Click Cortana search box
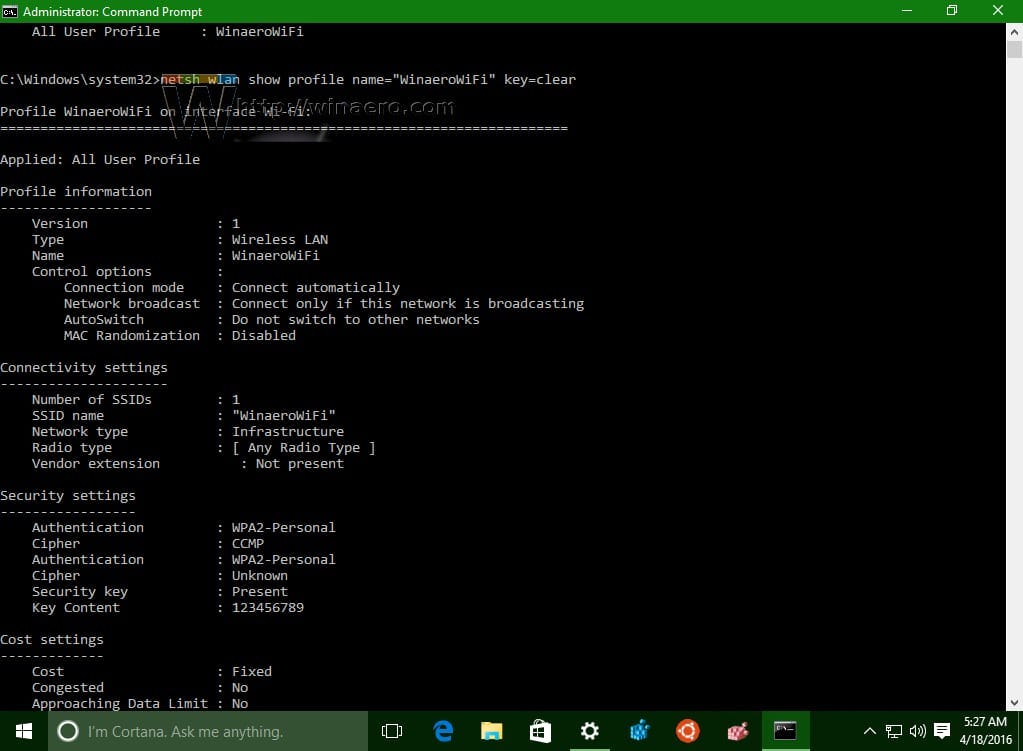1023x751 pixels. click(208, 731)
